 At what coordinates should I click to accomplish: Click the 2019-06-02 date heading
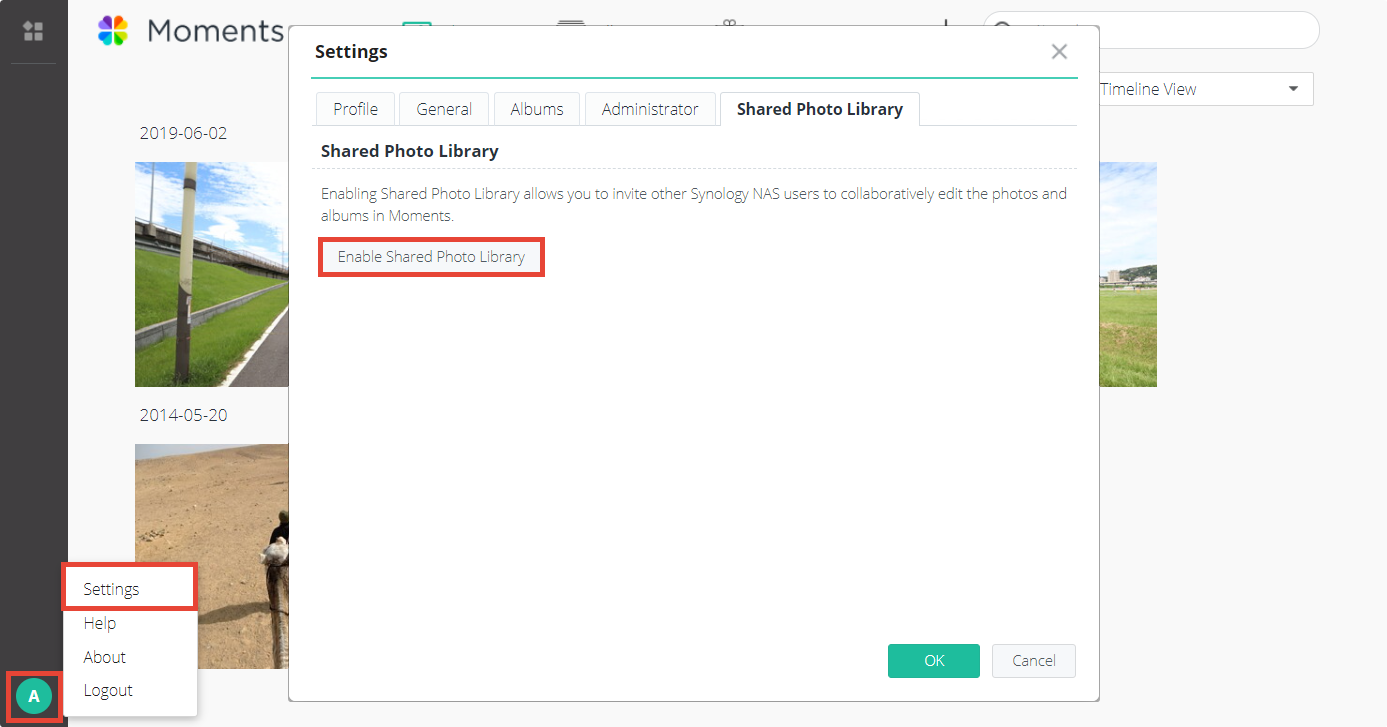tap(183, 133)
